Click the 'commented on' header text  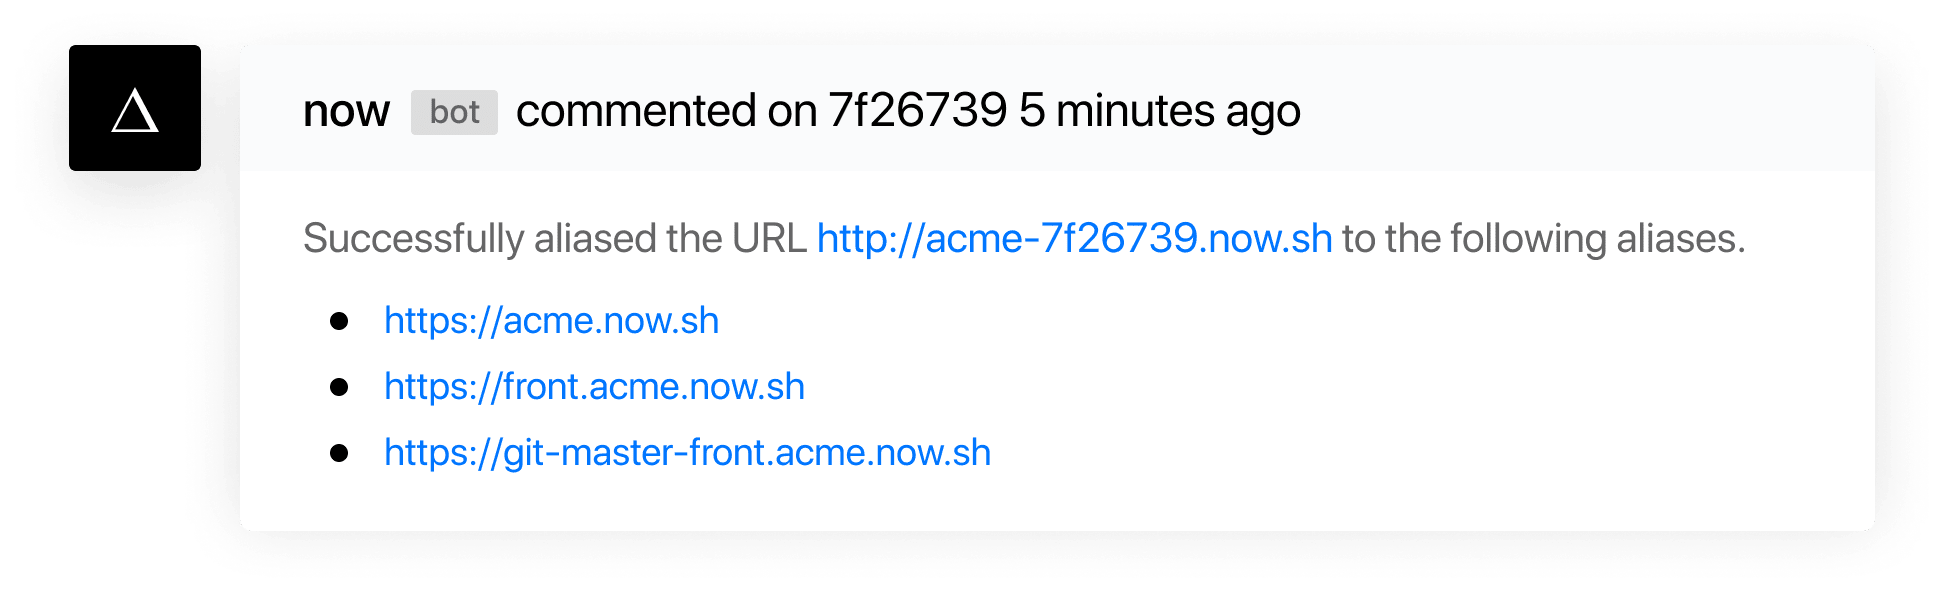[666, 110]
